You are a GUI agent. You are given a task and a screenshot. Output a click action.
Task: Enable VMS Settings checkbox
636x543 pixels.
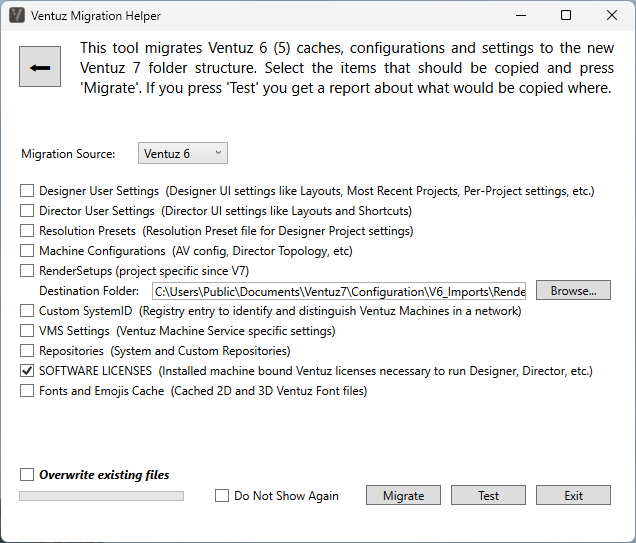click(27, 331)
